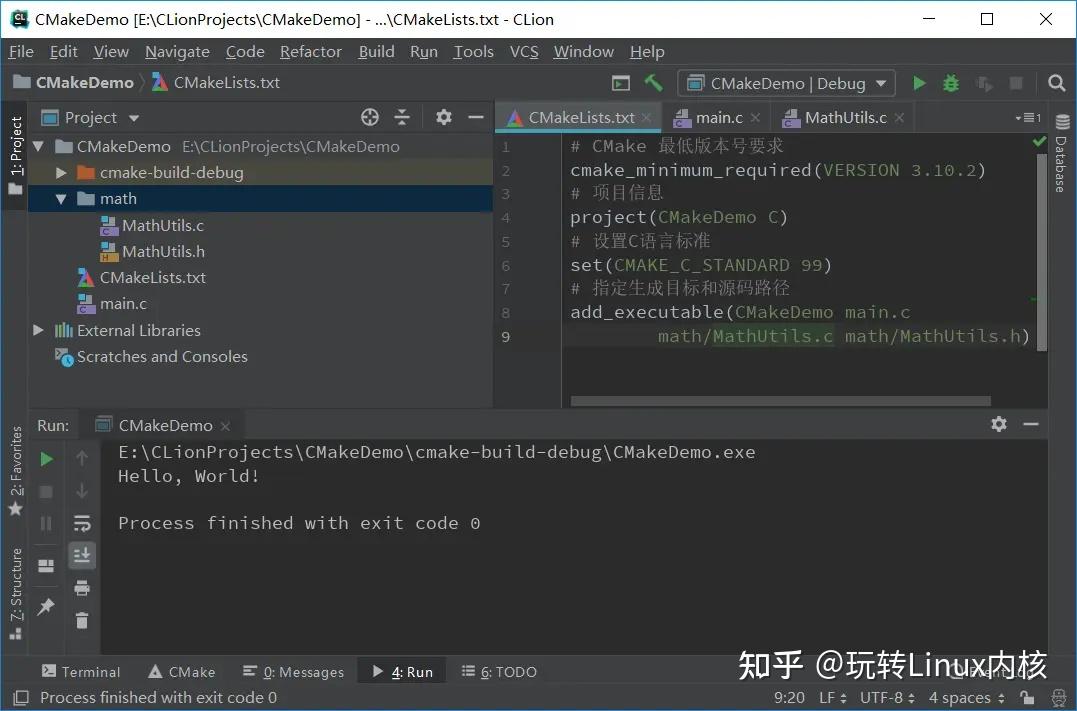Expand External Libraries node
The height and width of the screenshot is (711, 1077).
[x=39, y=330]
